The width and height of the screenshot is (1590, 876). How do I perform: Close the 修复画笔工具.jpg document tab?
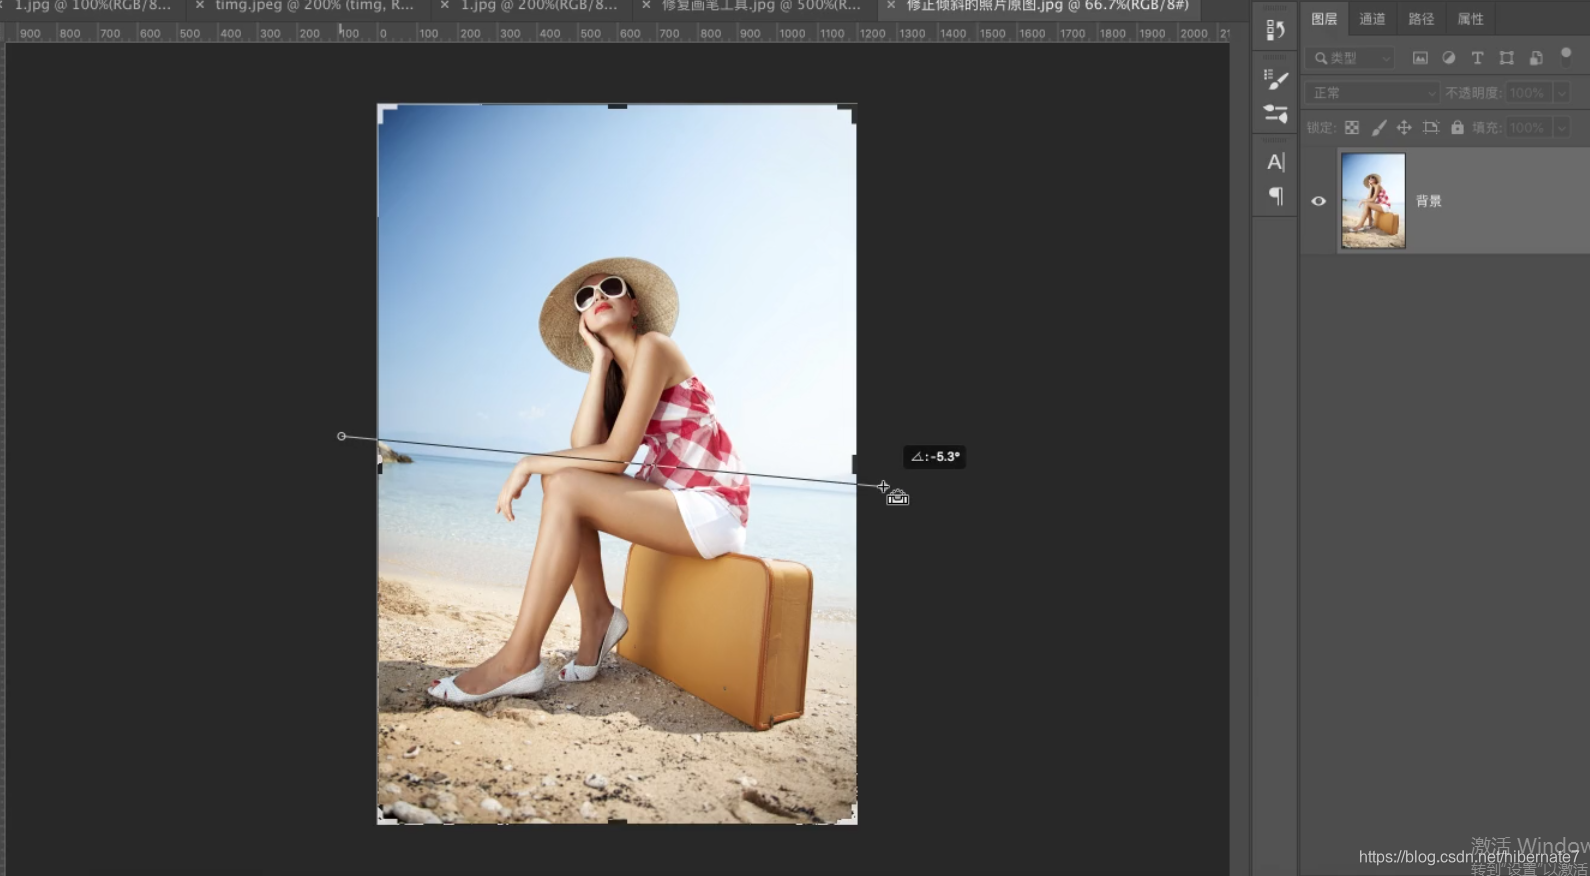click(646, 6)
